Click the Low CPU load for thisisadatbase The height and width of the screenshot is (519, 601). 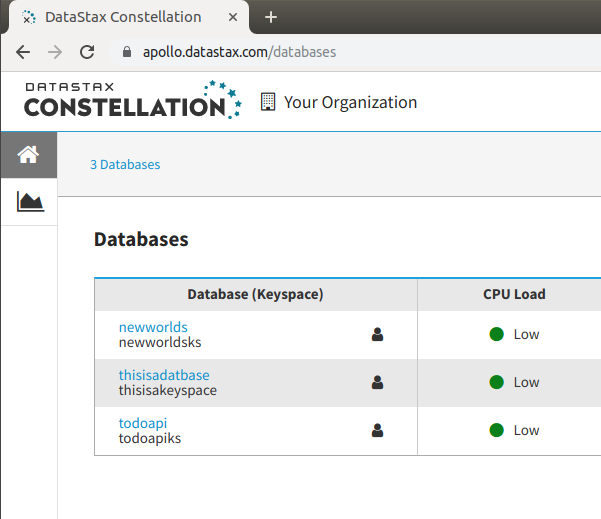526,382
